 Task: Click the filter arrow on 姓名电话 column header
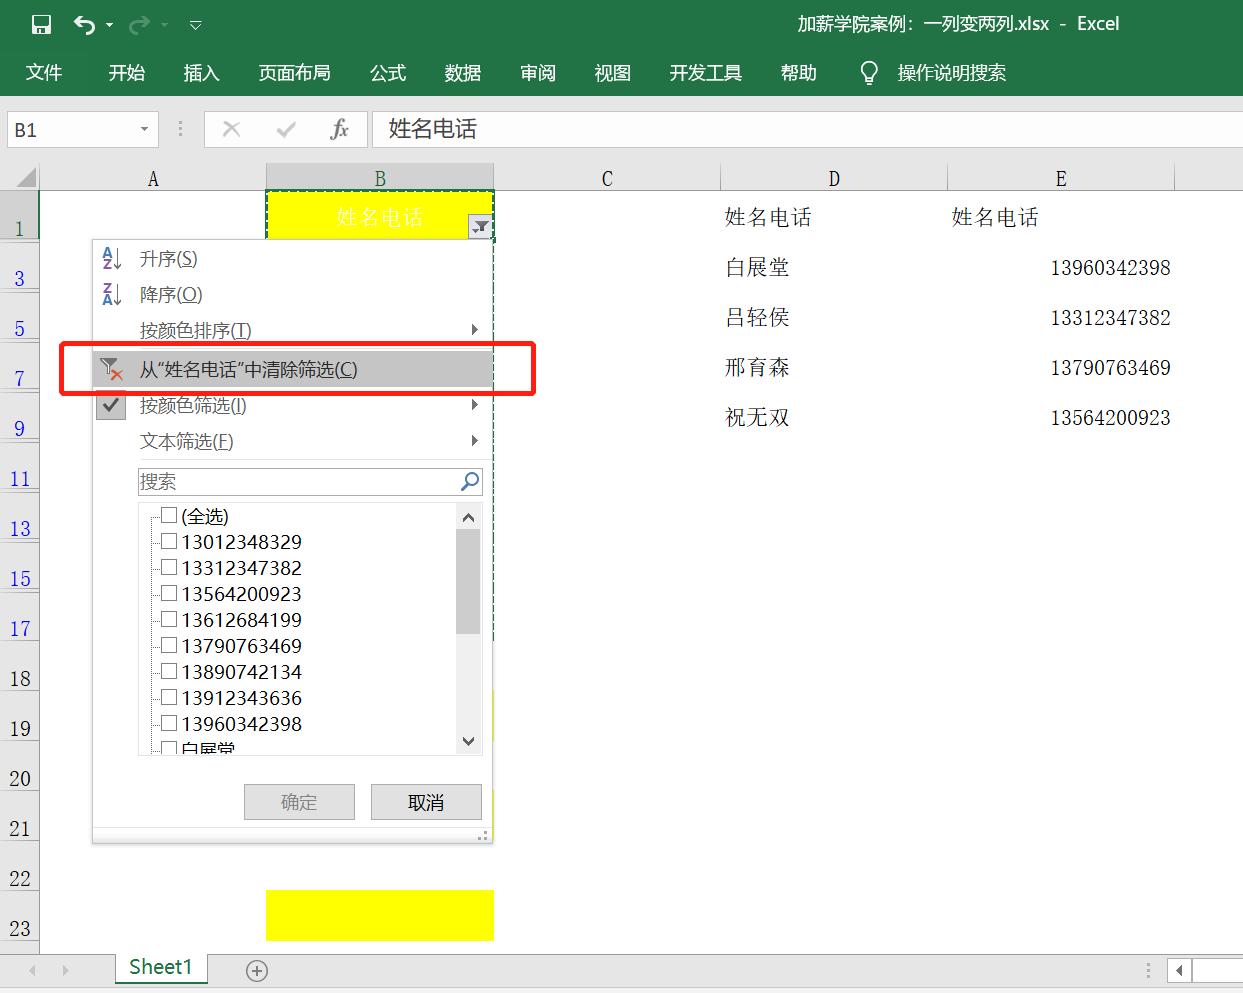point(481,226)
